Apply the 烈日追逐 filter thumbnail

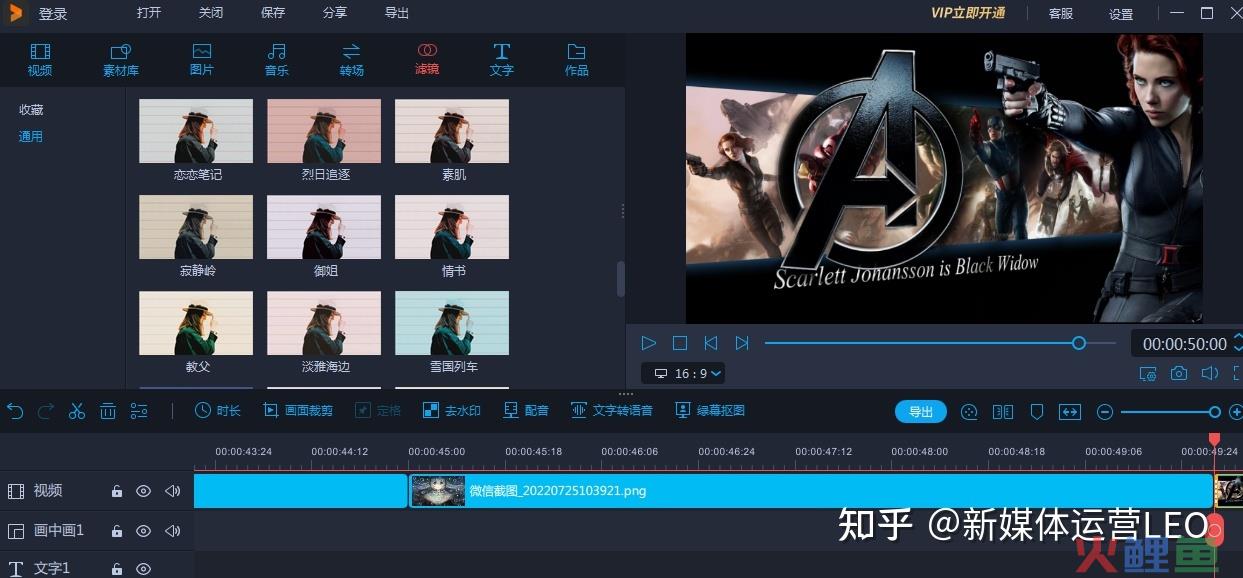tap(324, 131)
